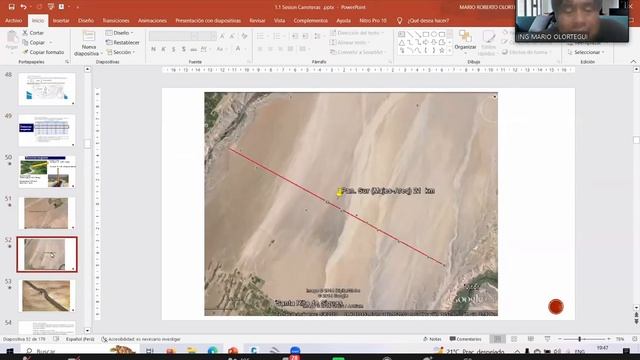
Task: Switch to Normal view icon
Action: point(498,339)
